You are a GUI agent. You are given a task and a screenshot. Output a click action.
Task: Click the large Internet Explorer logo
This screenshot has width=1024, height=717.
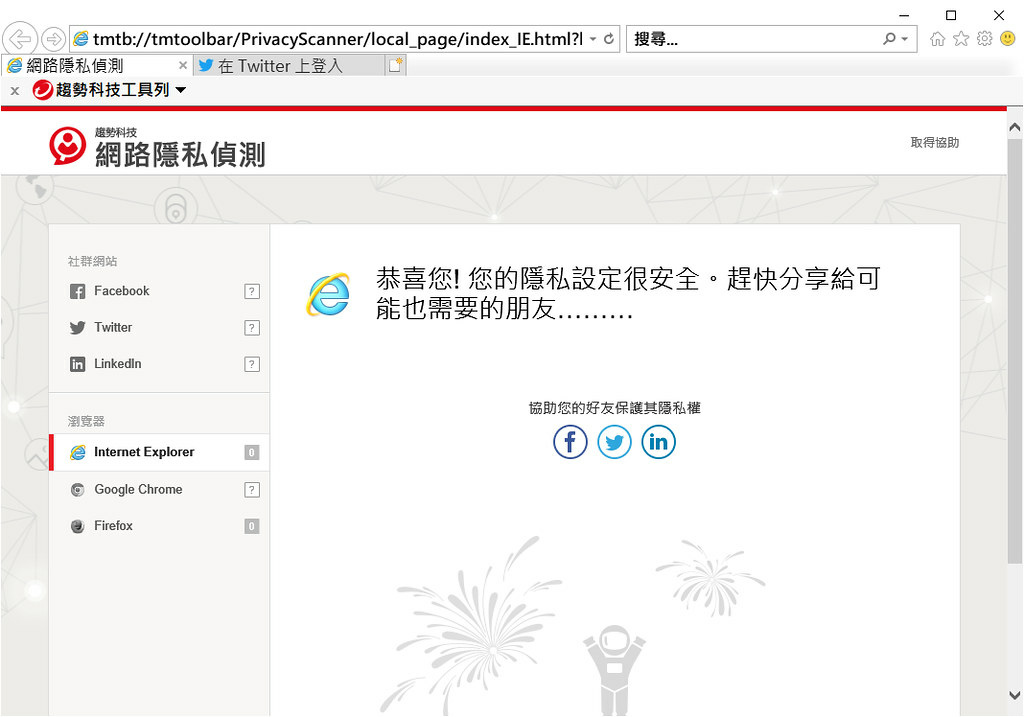[328, 295]
